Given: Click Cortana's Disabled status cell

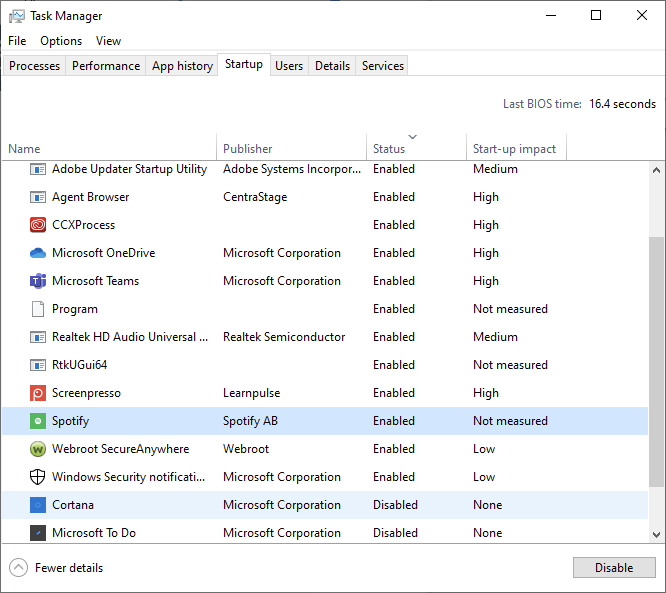Looking at the screenshot, I should (395, 505).
